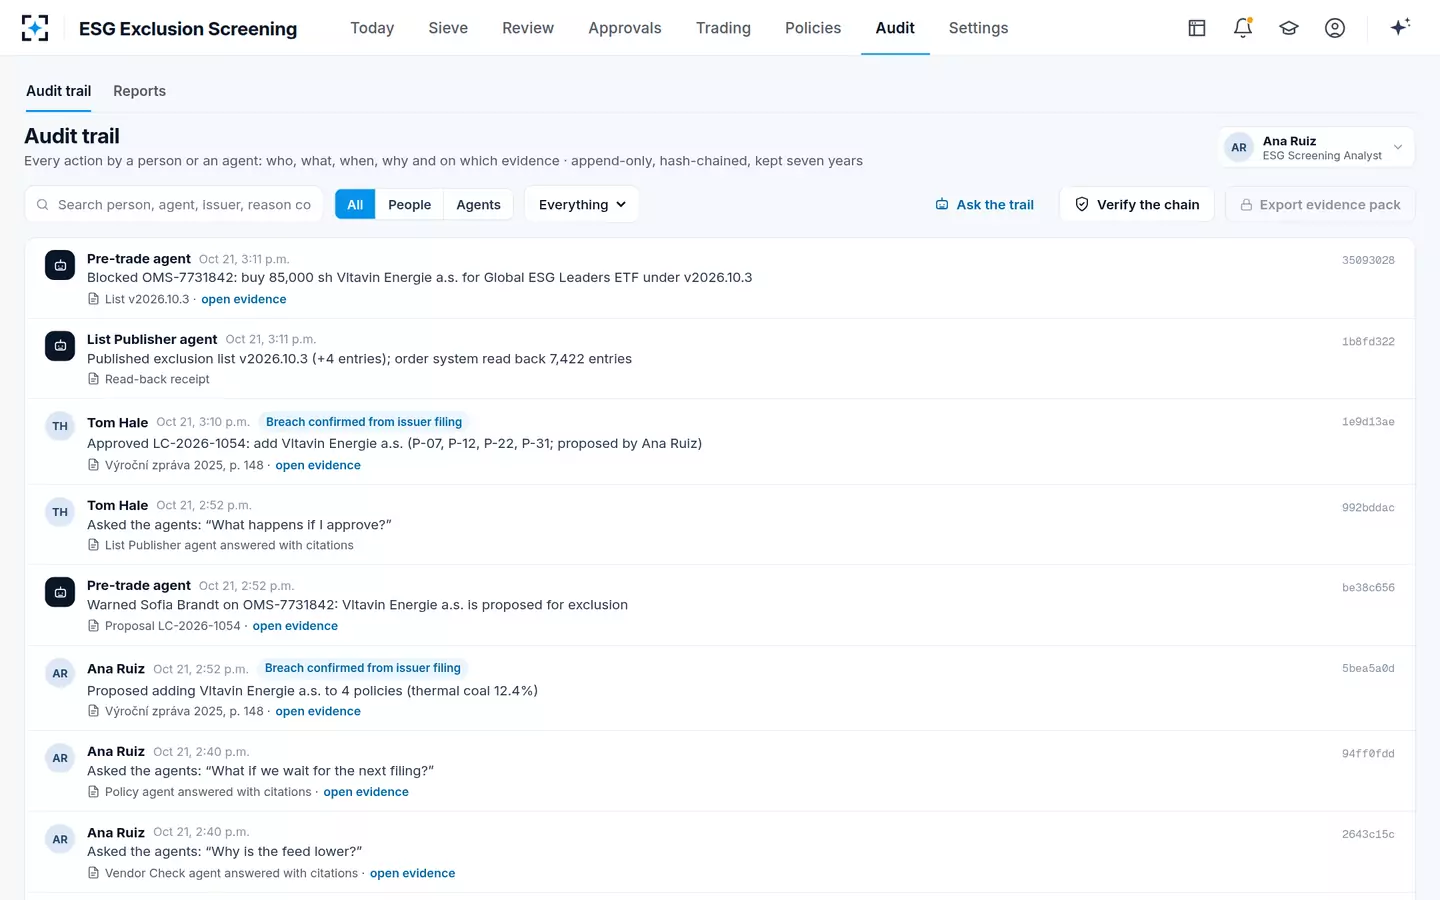Click the Pre-trade agent avatar on Warned Sofia Brandt entry

coord(60,592)
